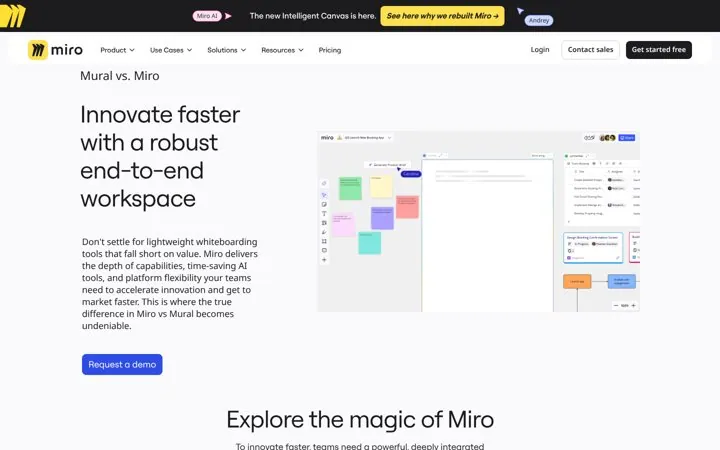The width and height of the screenshot is (720, 450).
Task: Expand the board name dropdown in the preview
Action: [389, 138]
